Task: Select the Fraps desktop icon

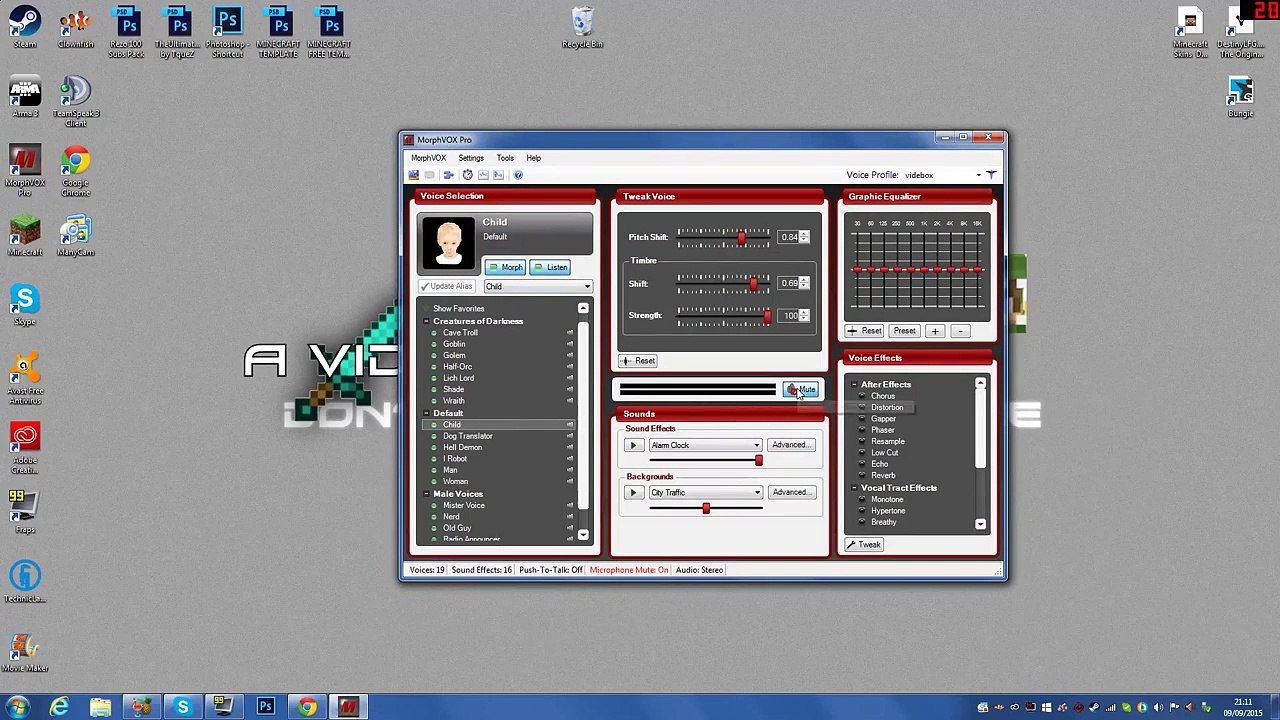Action: click(x=25, y=514)
